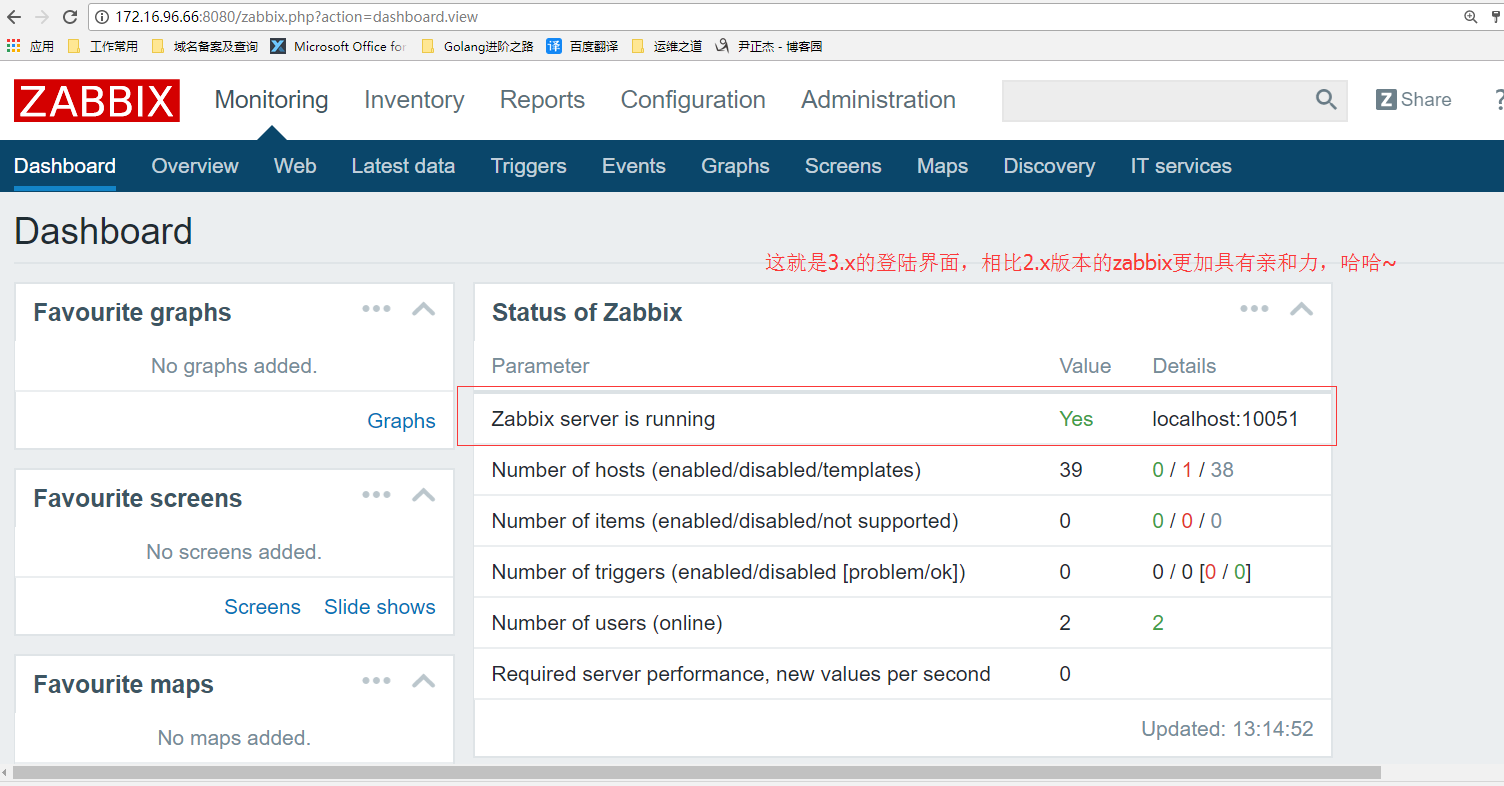Click the ZABBIX logo
The height and width of the screenshot is (786, 1504).
(97, 101)
